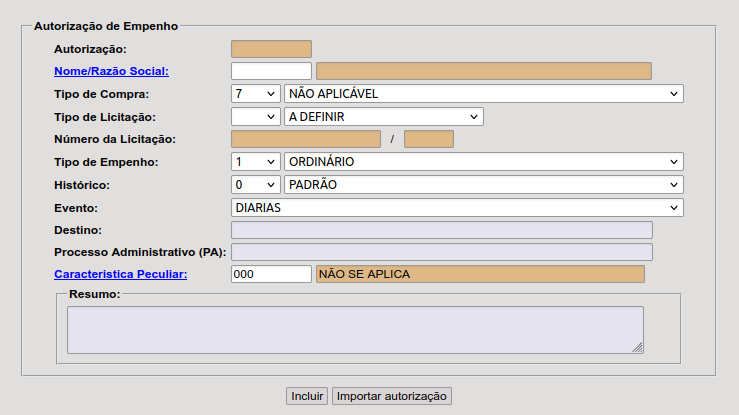The image size is (739, 415).
Task: Expand the PADRÃO history dropdown
Action: coord(483,185)
